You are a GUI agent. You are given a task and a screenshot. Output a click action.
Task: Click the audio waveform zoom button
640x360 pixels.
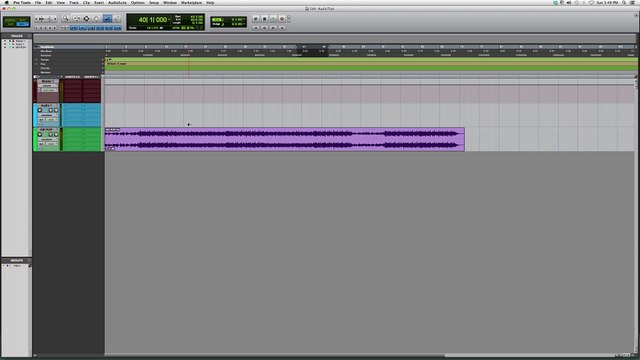(42, 19)
